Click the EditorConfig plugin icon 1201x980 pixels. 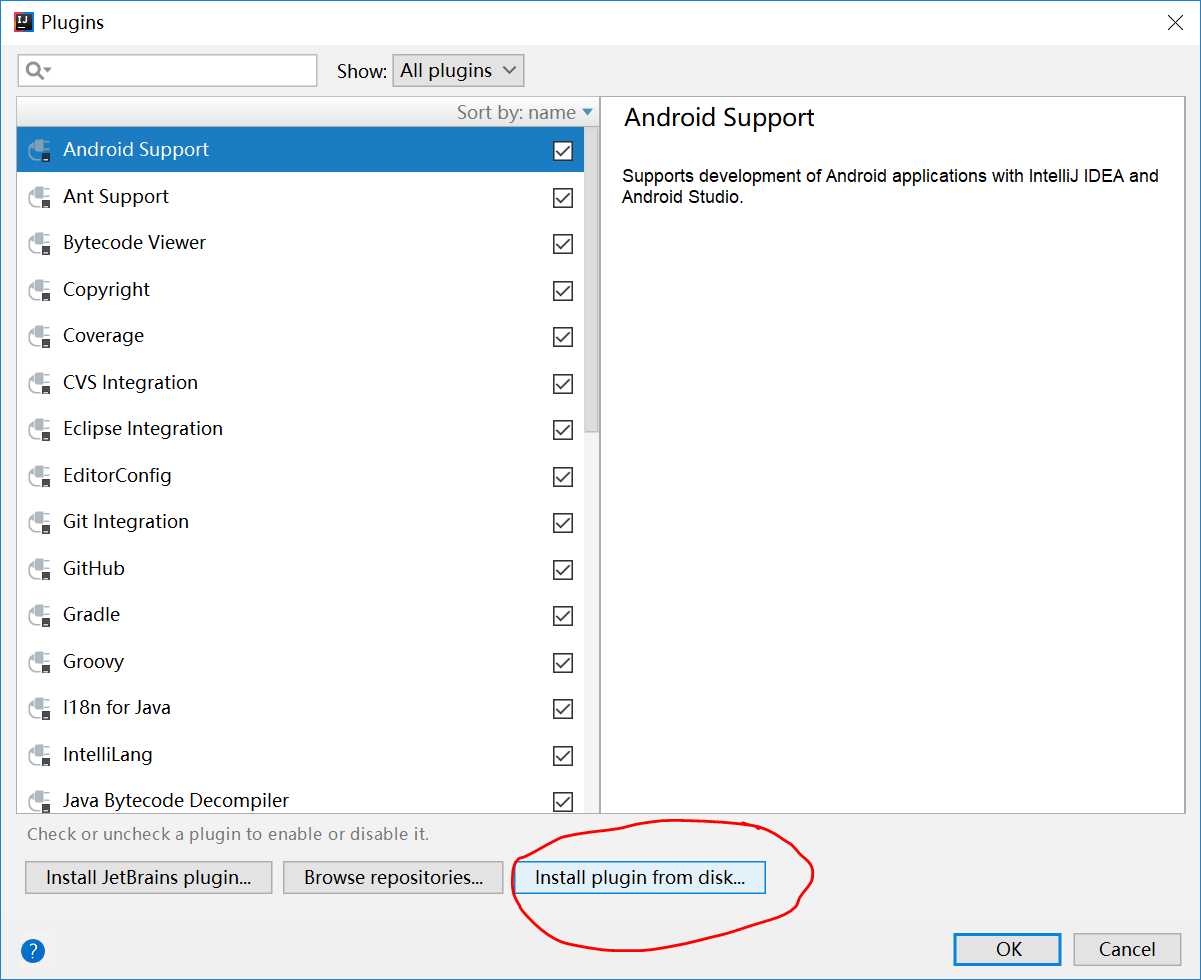pyautogui.click(x=40, y=476)
